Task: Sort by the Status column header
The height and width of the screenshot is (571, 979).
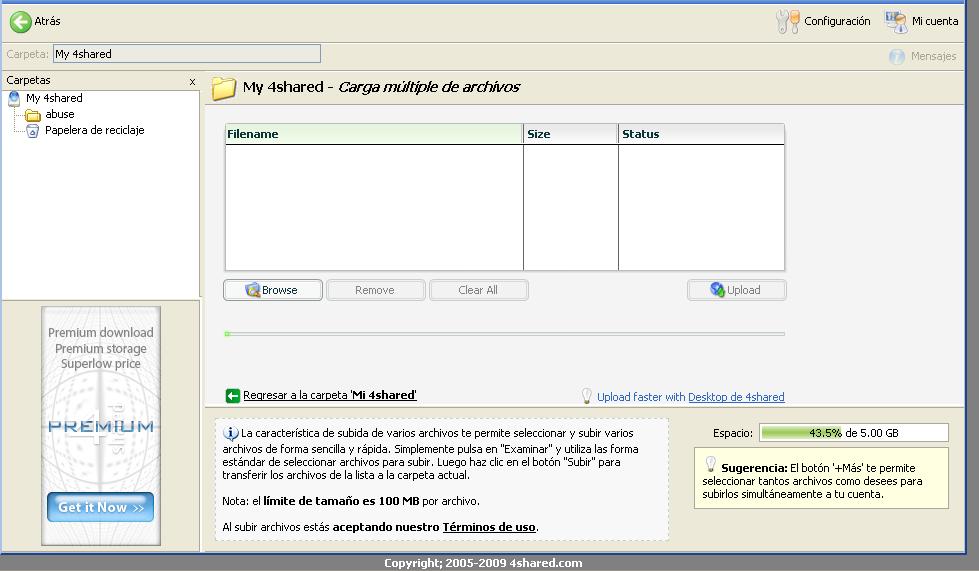Action: pyautogui.click(x=701, y=134)
